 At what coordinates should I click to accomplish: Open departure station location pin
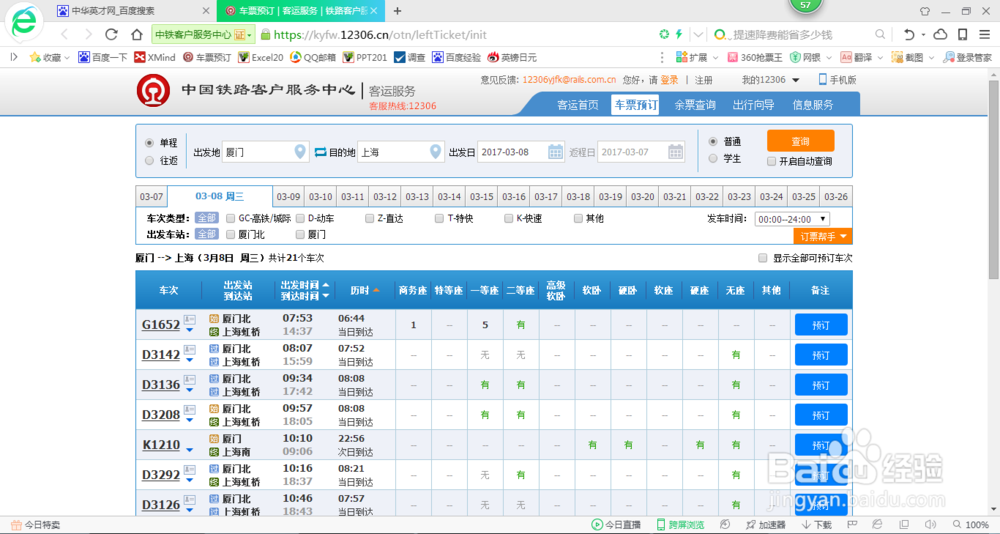pyautogui.click(x=300, y=152)
